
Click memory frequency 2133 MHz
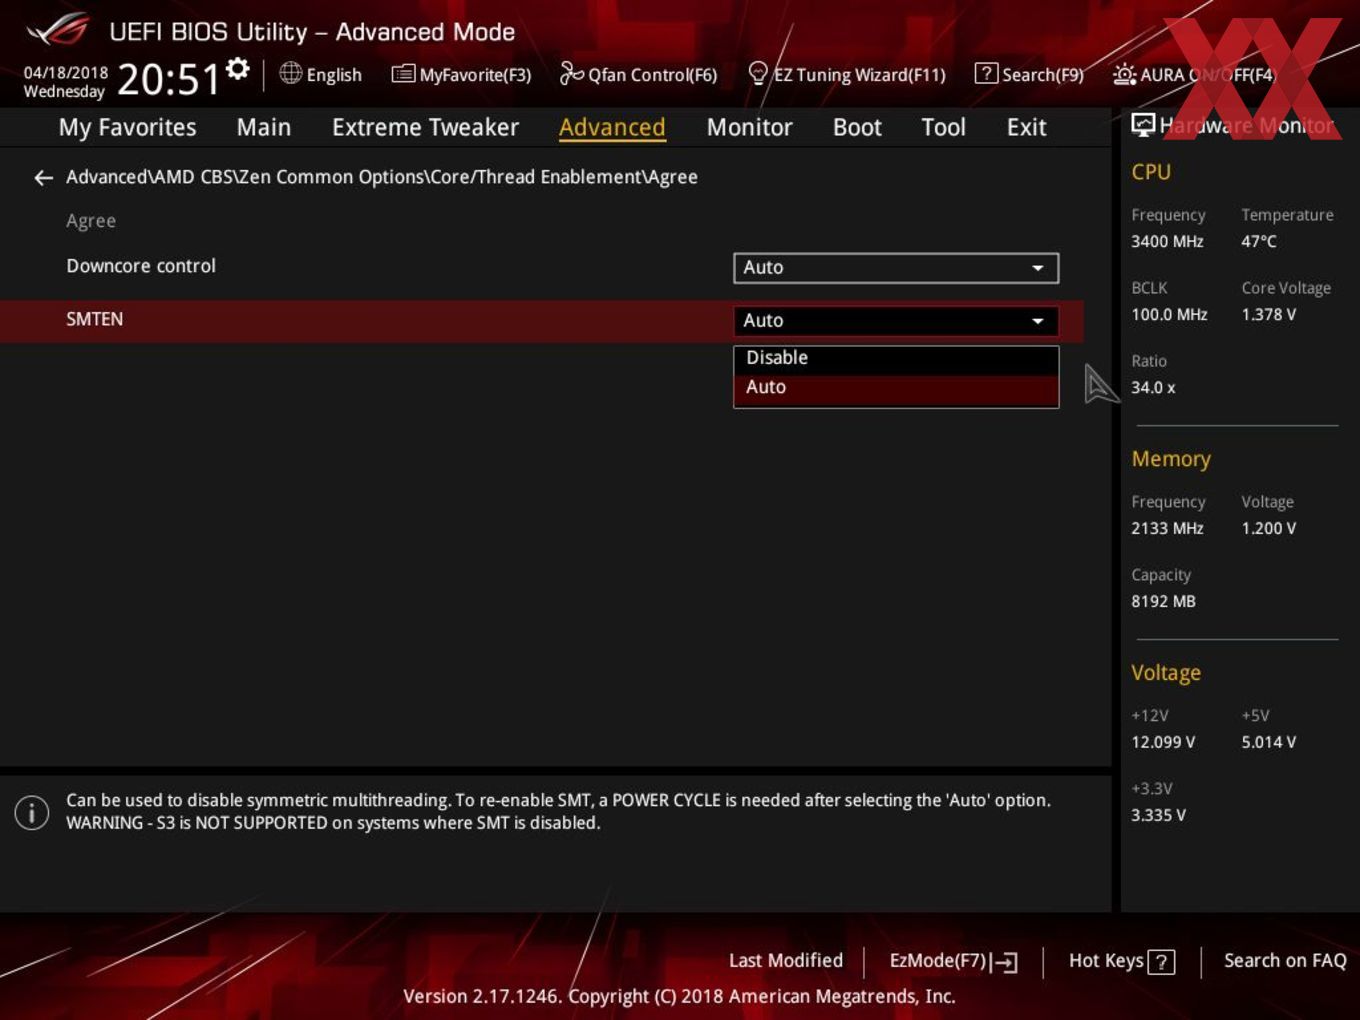1167,528
